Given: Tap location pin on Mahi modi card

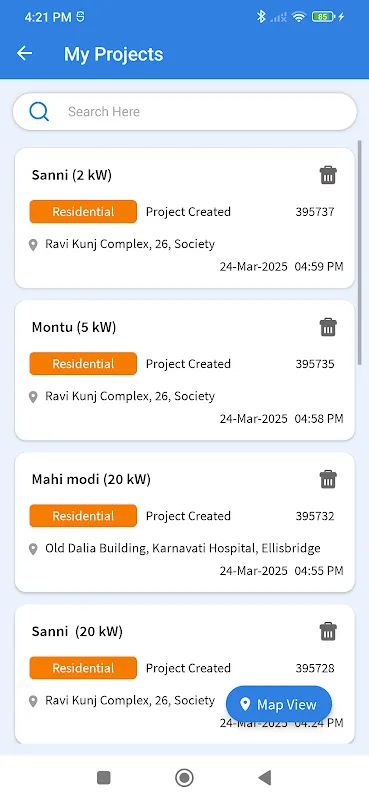Looking at the screenshot, I should coord(33,549).
